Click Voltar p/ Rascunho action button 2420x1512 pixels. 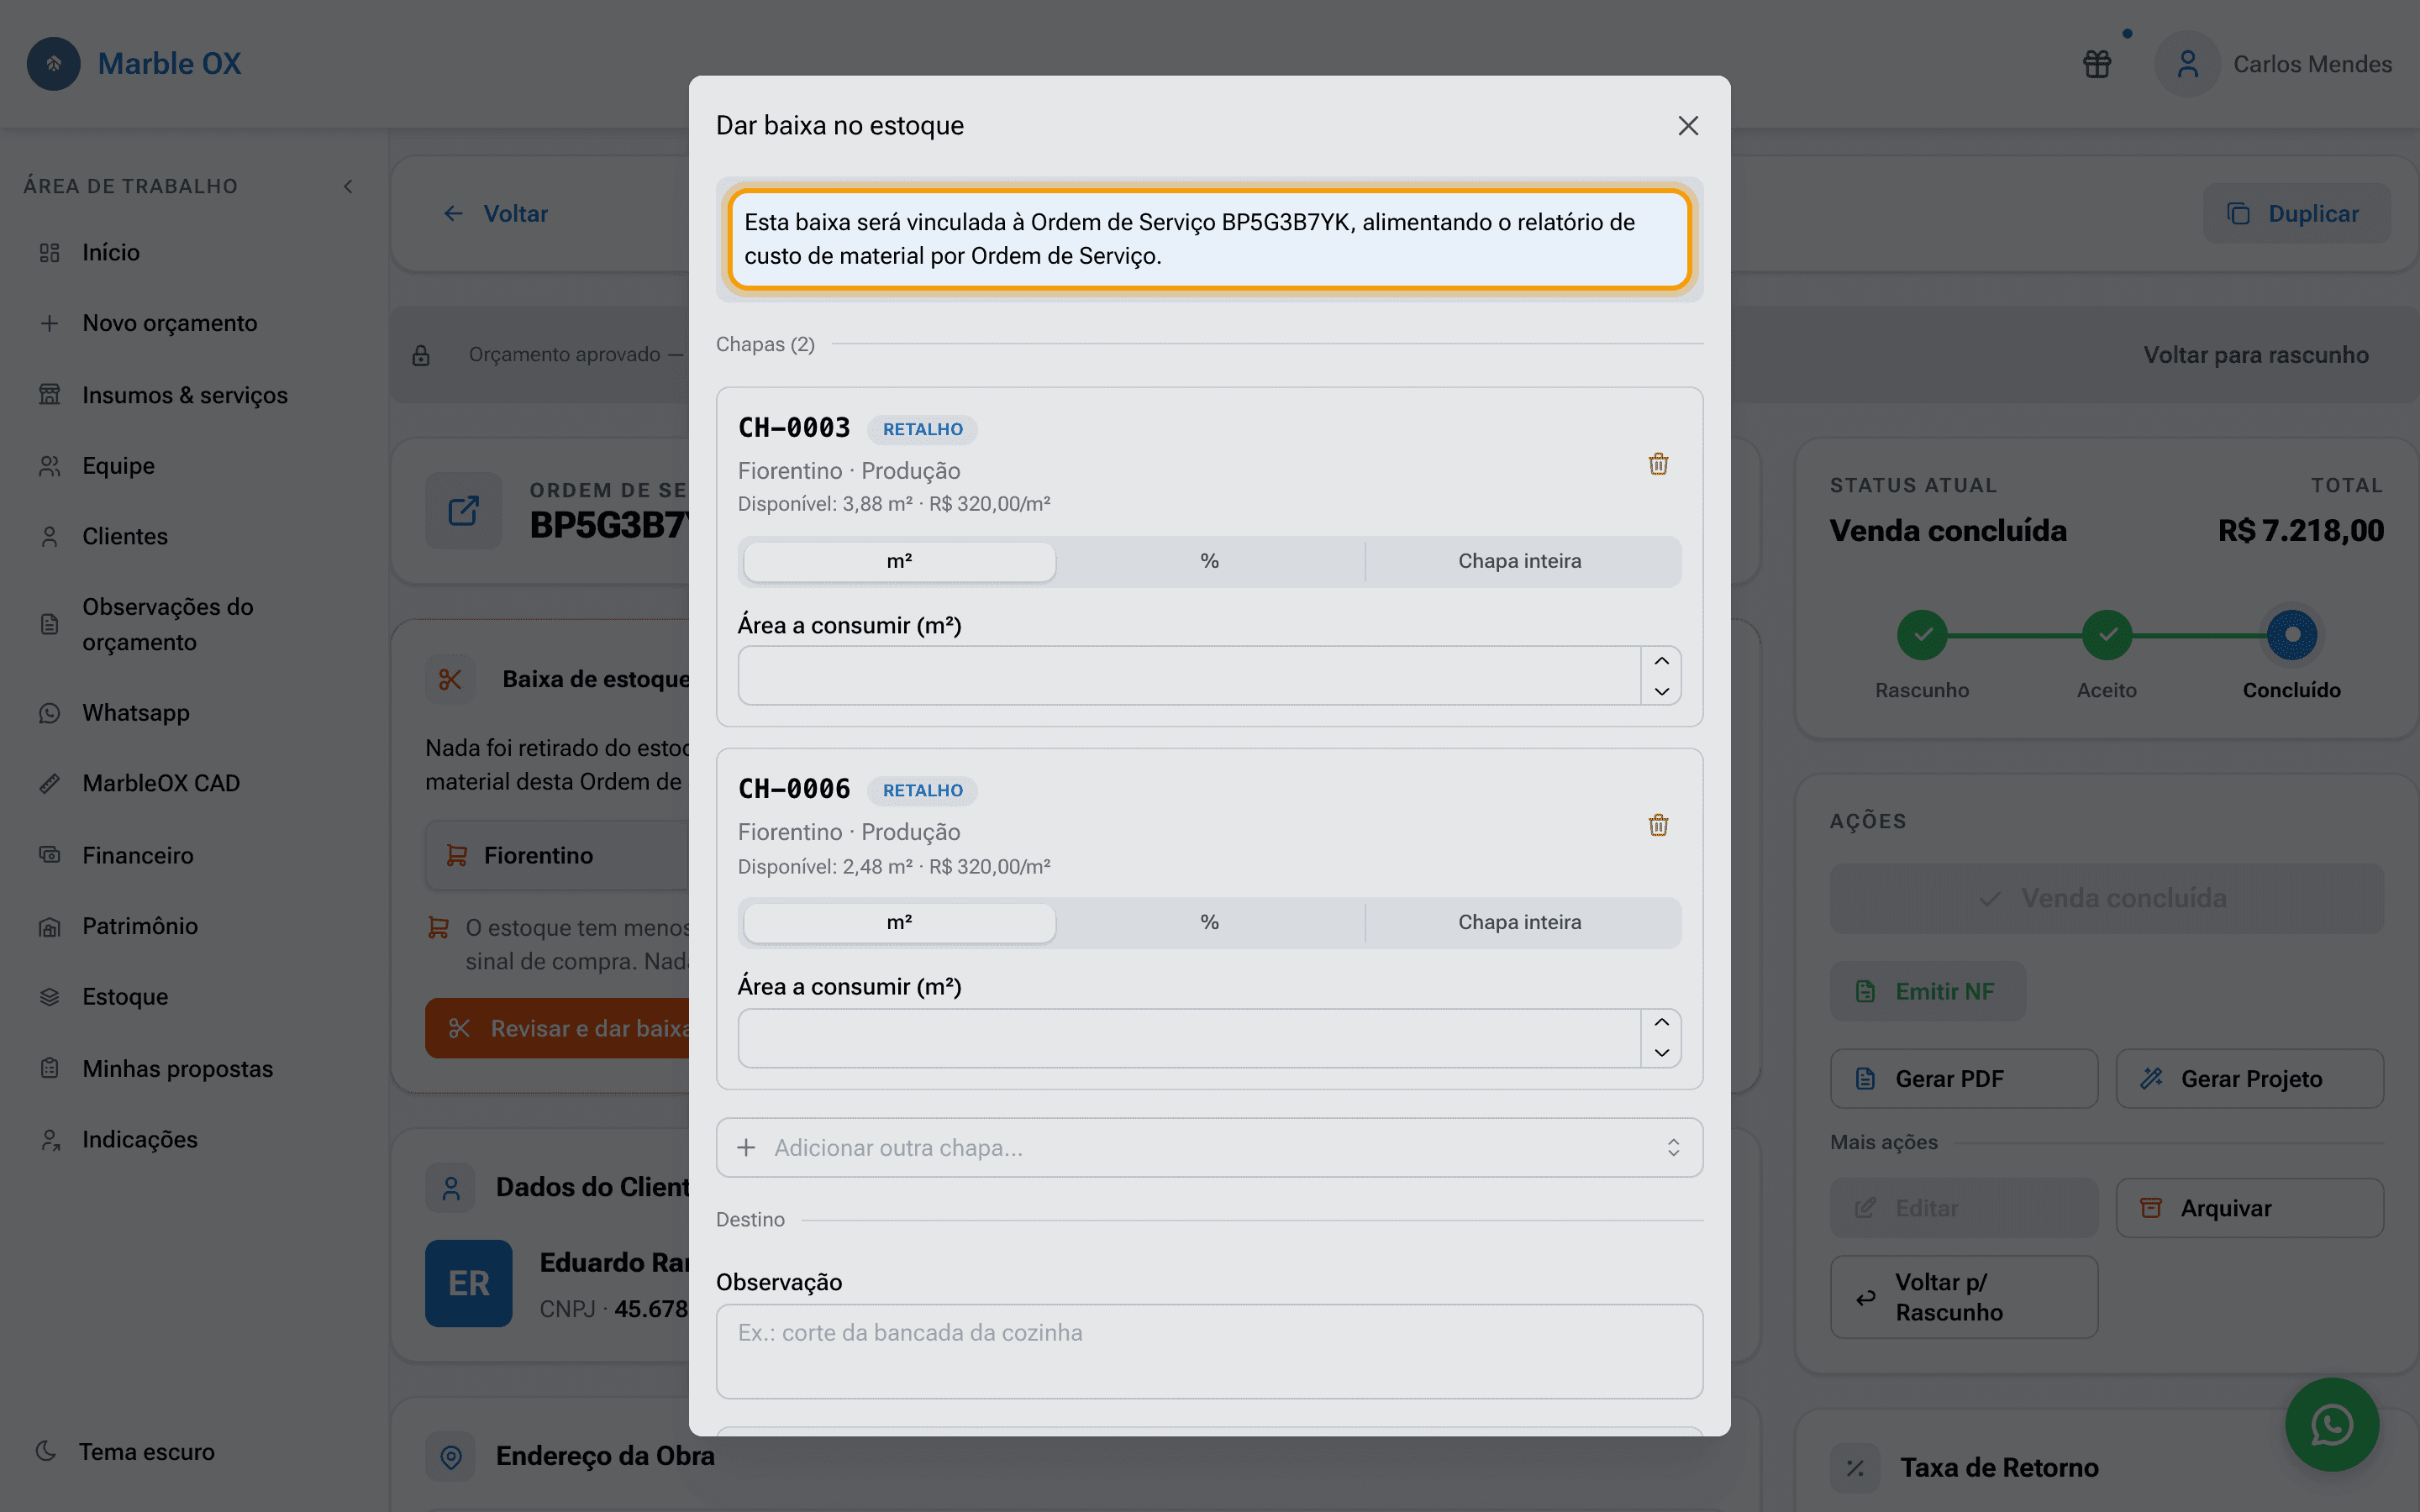coord(1963,1297)
